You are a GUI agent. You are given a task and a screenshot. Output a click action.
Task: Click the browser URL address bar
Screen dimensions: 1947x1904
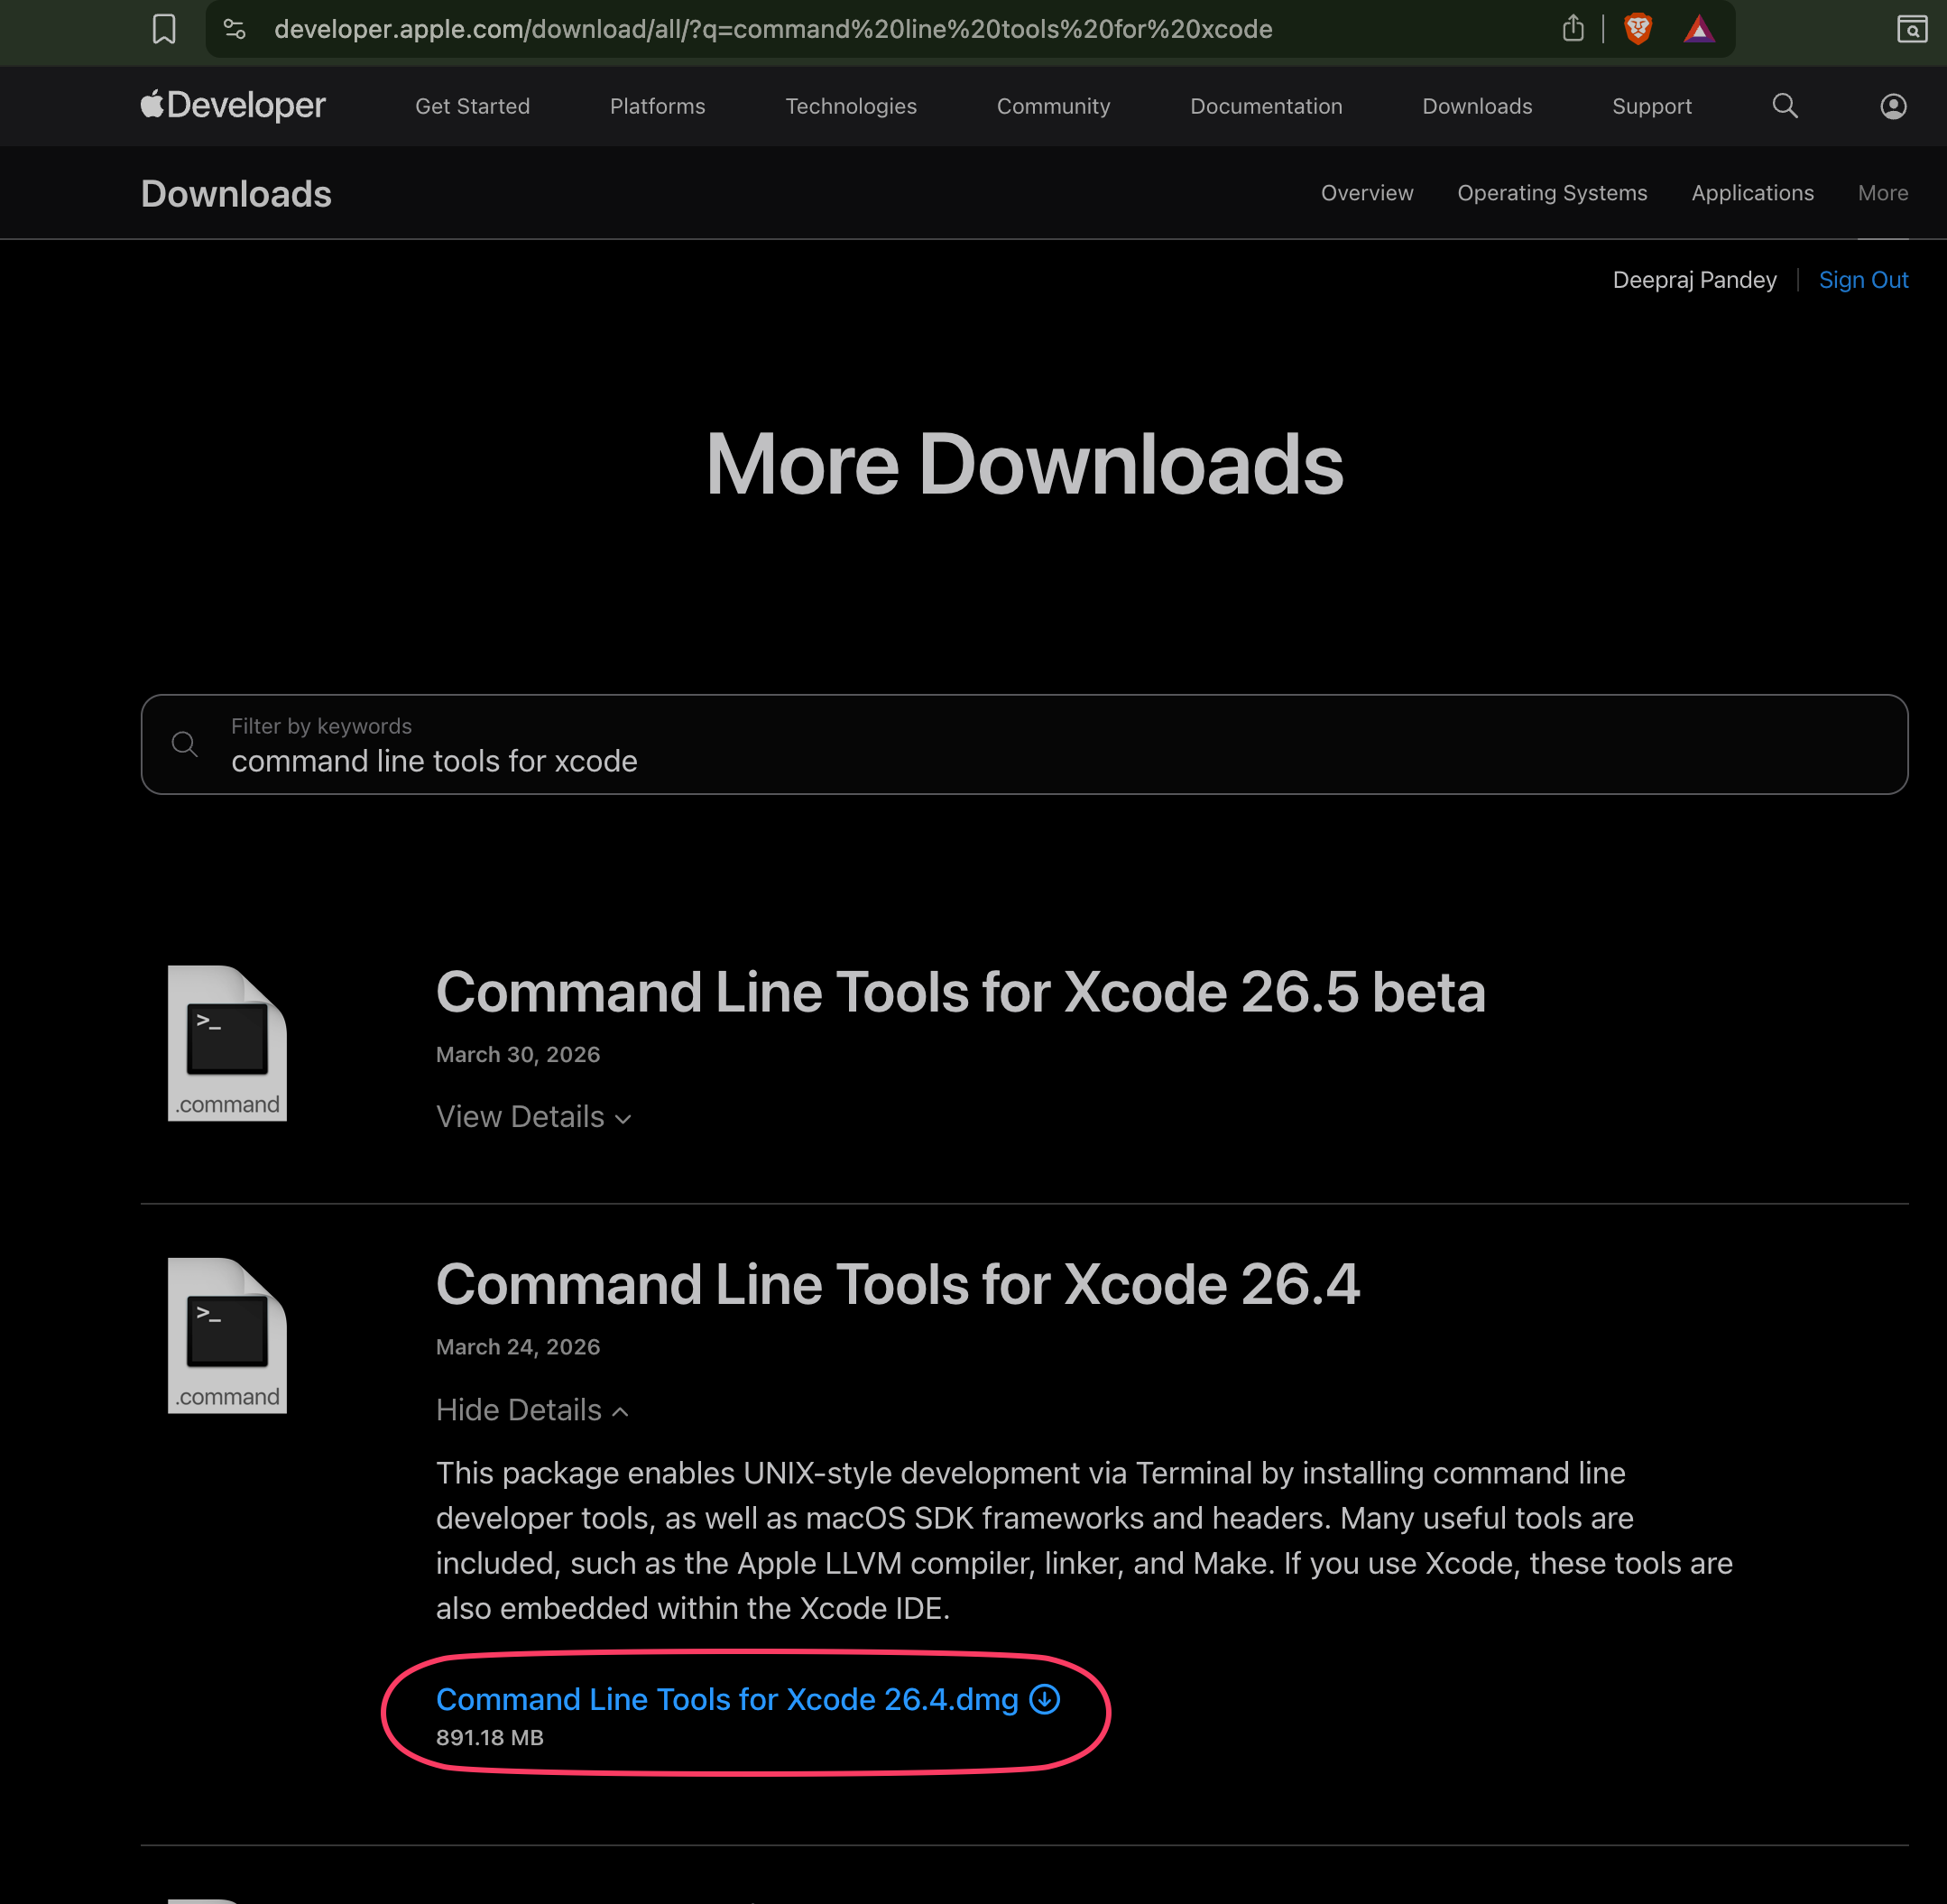click(x=773, y=29)
